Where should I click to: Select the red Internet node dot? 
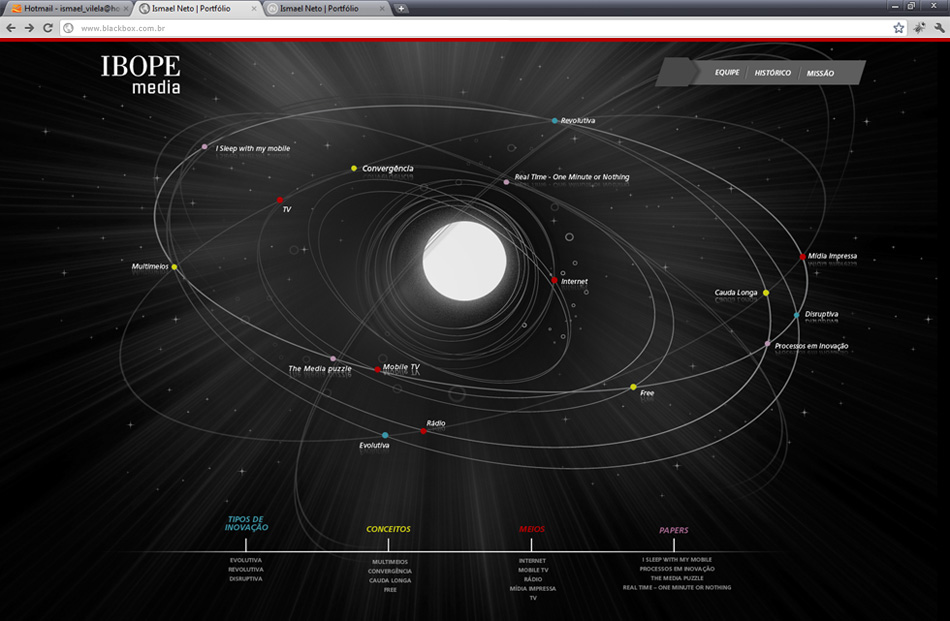click(554, 280)
